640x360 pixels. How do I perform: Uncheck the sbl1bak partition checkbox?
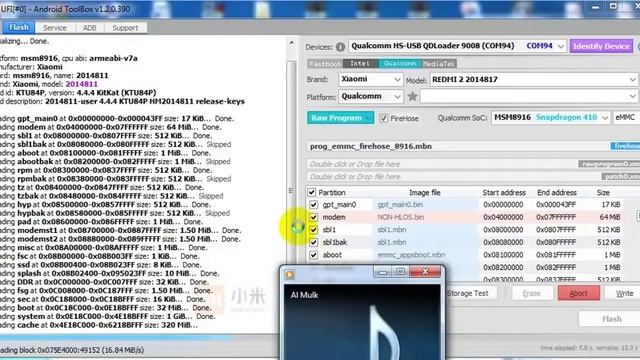point(313,242)
